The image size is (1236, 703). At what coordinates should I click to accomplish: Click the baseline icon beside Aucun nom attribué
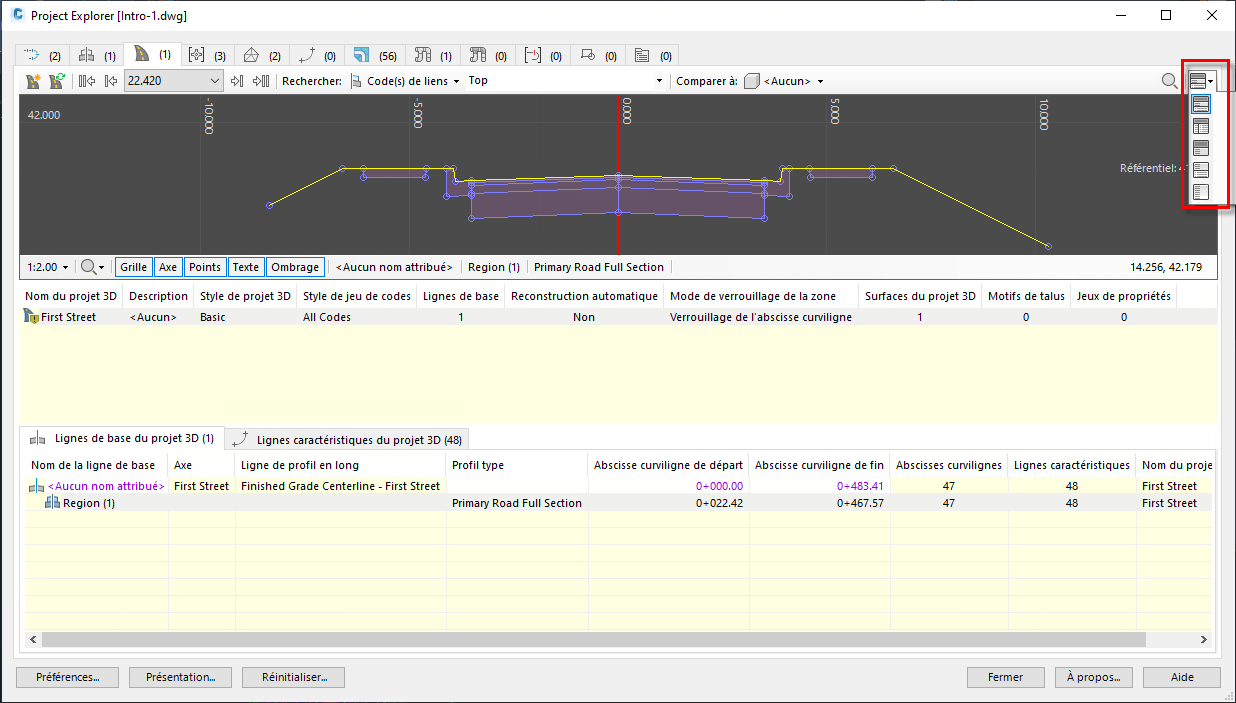tap(37, 486)
